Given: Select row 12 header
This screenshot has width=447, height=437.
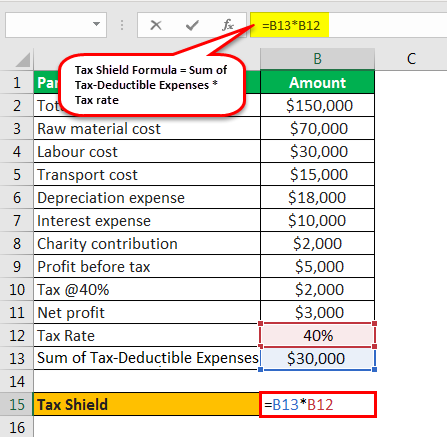Looking at the screenshot, I should coord(17,335).
